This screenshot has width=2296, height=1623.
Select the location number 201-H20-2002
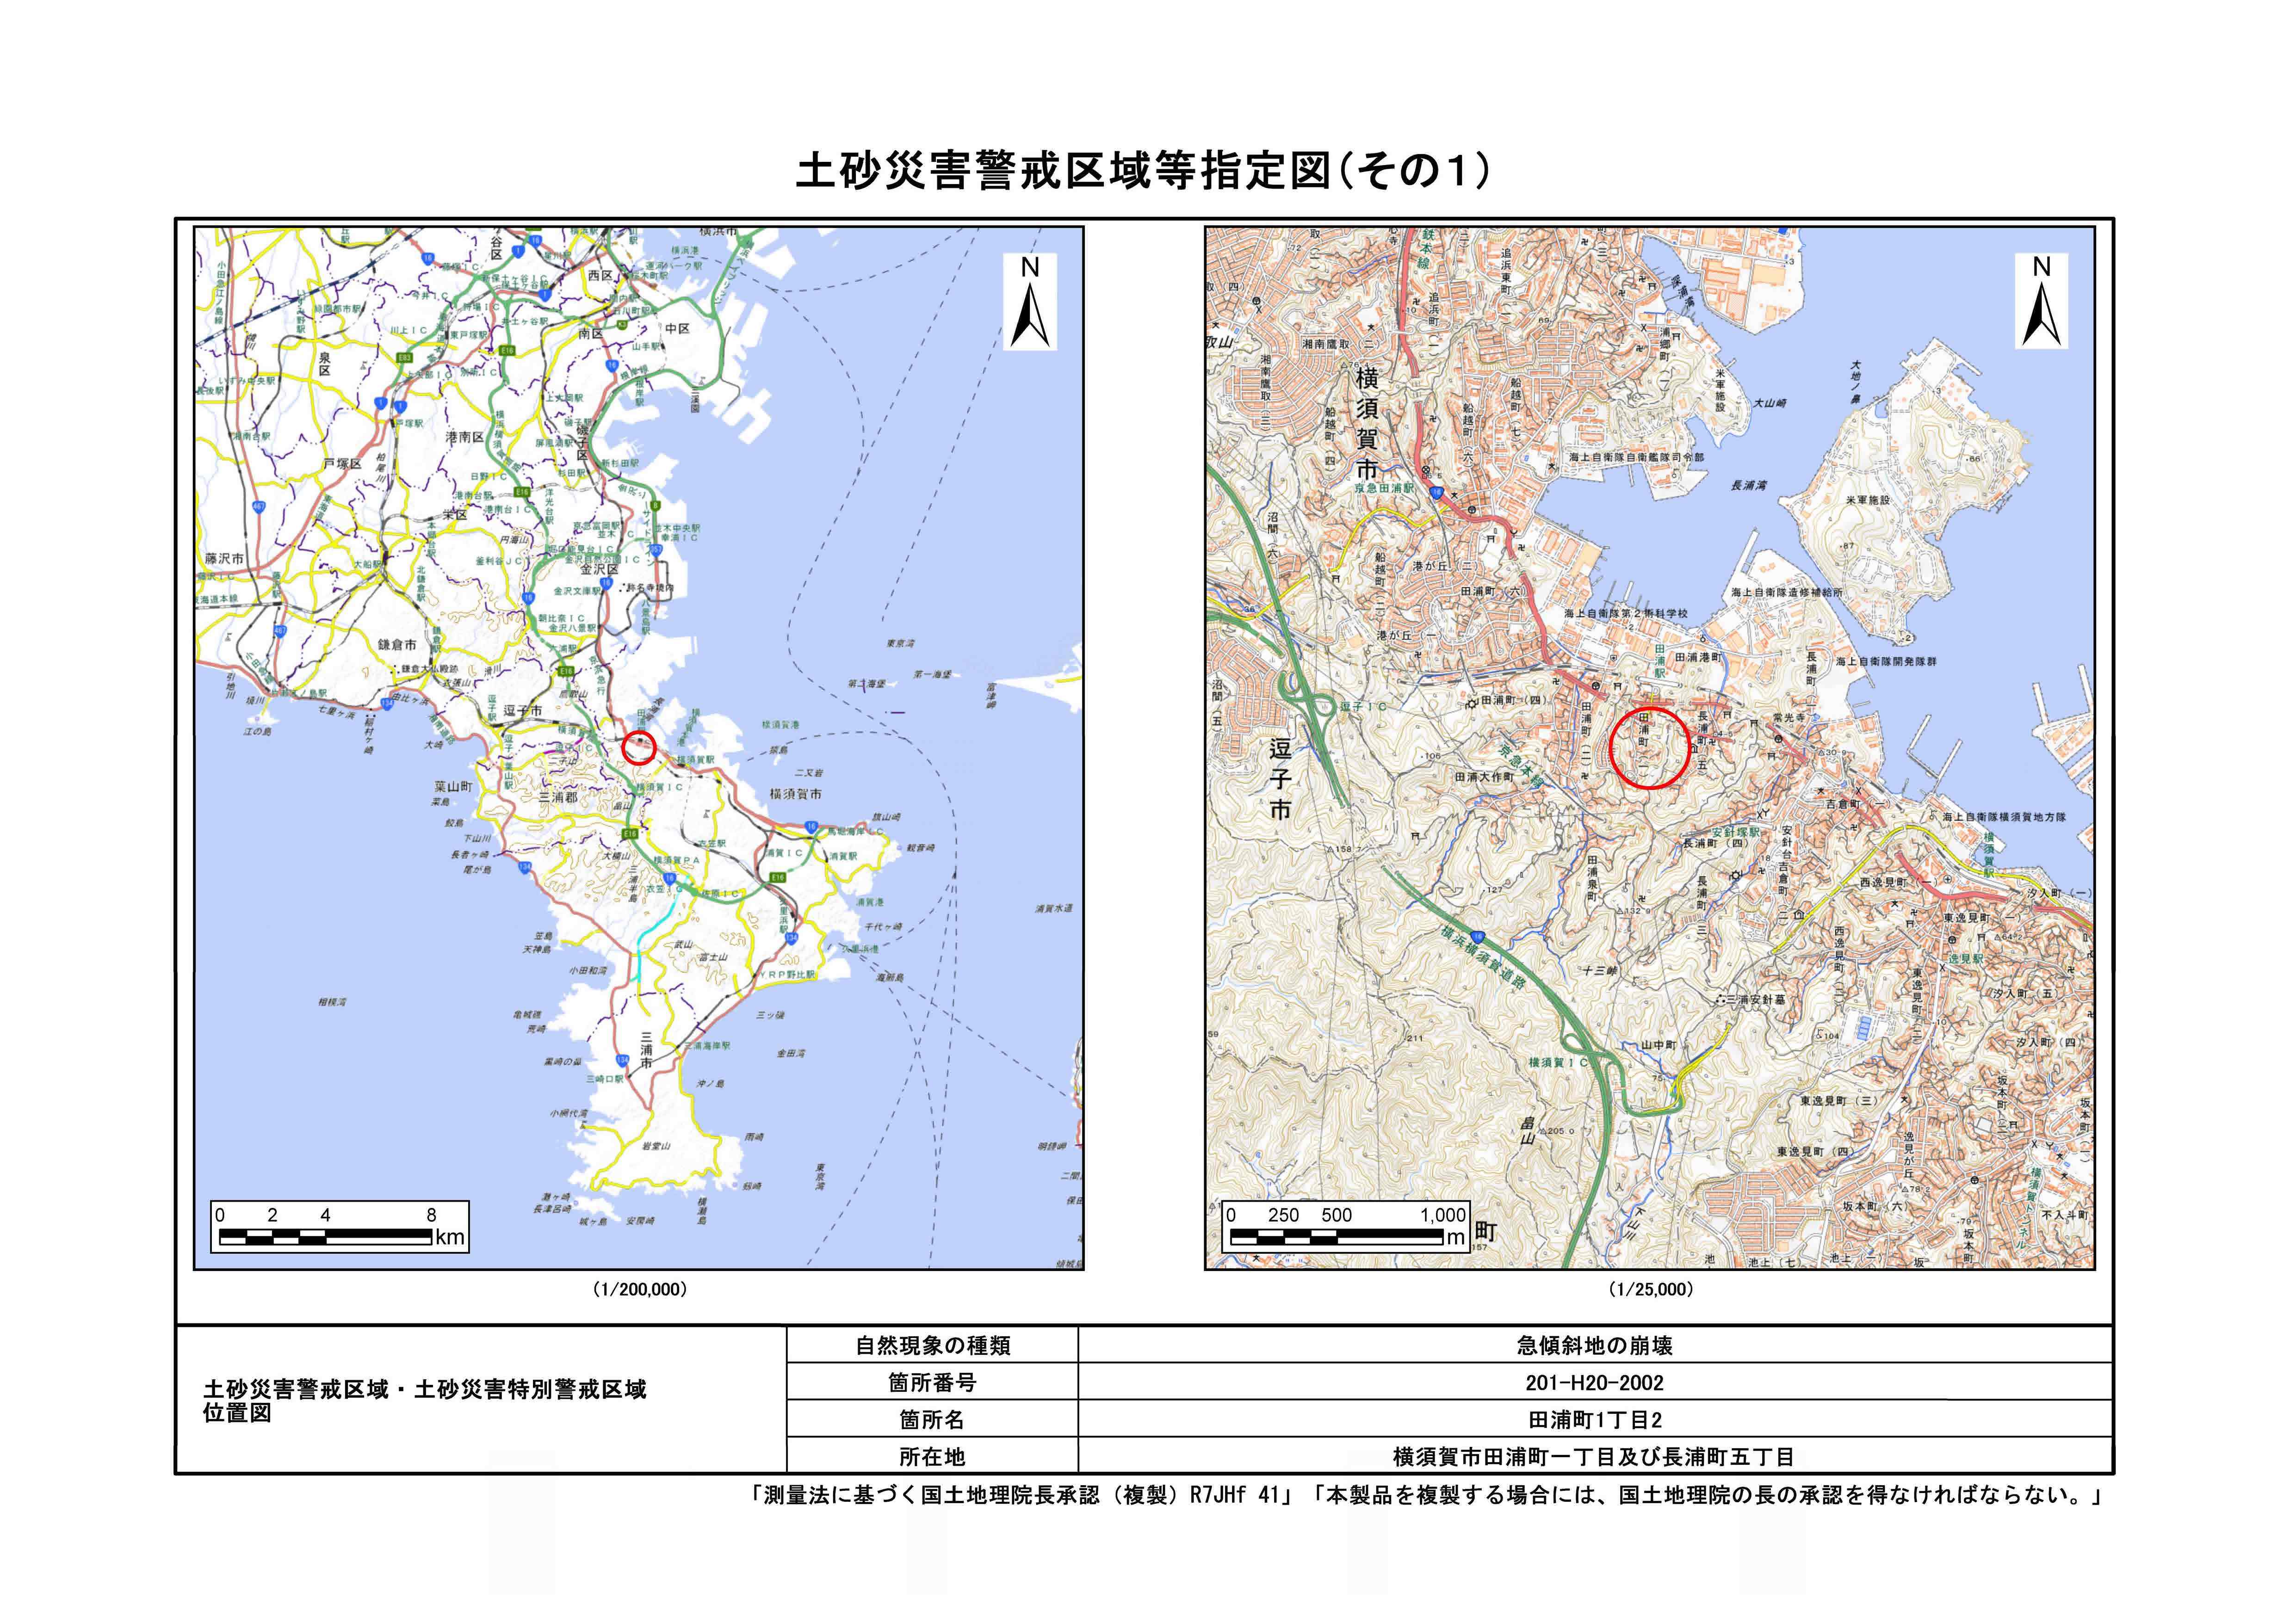tap(1594, 1382)
